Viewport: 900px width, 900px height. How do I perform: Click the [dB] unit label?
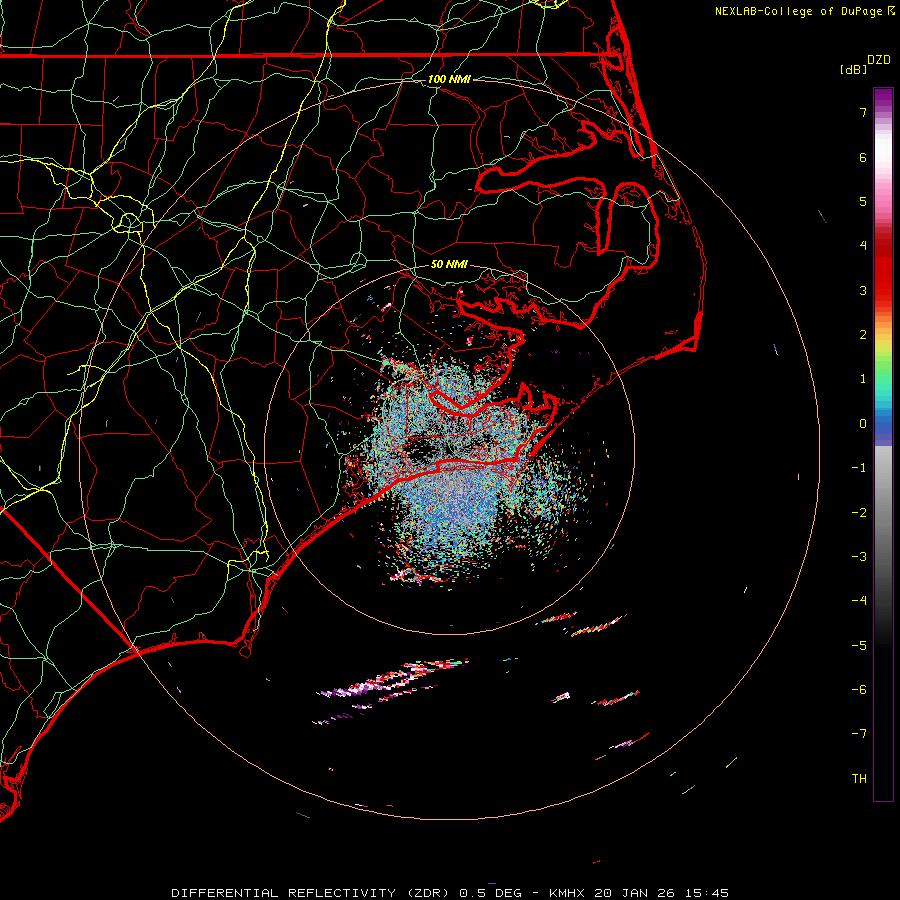(853, 69)
